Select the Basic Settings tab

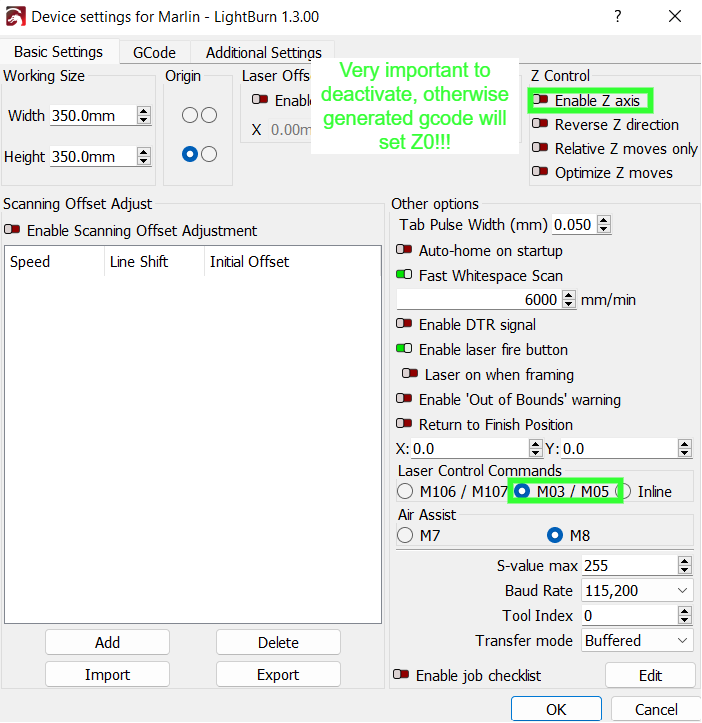pyautogui.click(x=59, y=52)
